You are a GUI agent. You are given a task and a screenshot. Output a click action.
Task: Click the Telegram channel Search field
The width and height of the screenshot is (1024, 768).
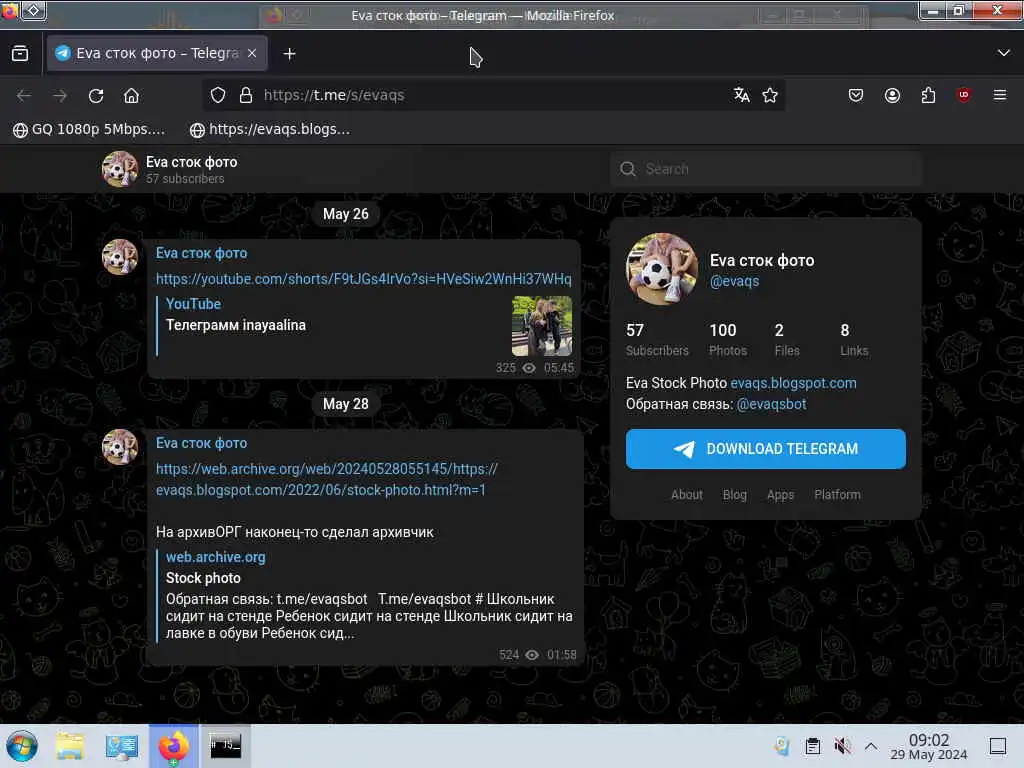765,169
